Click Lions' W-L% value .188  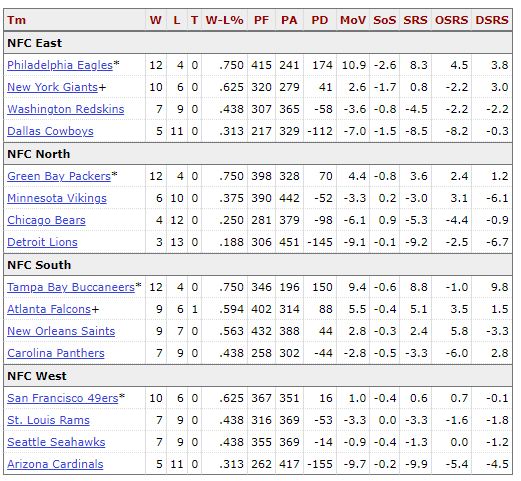231,242
